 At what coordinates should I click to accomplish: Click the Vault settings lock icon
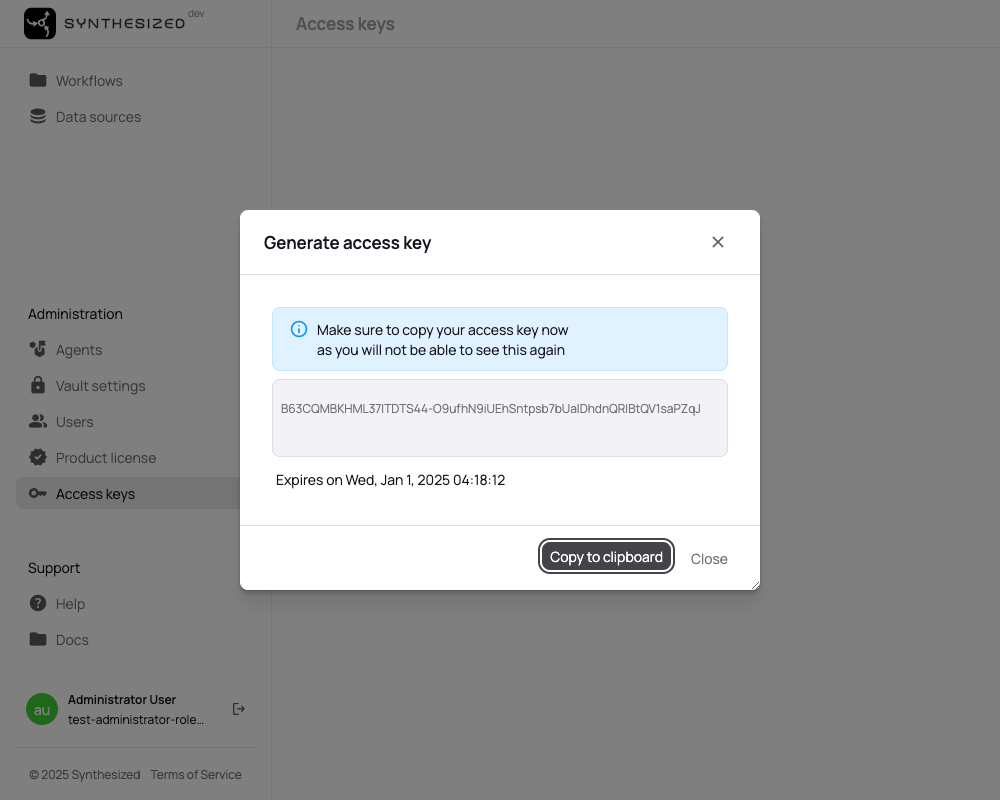[x=38, y=385]
